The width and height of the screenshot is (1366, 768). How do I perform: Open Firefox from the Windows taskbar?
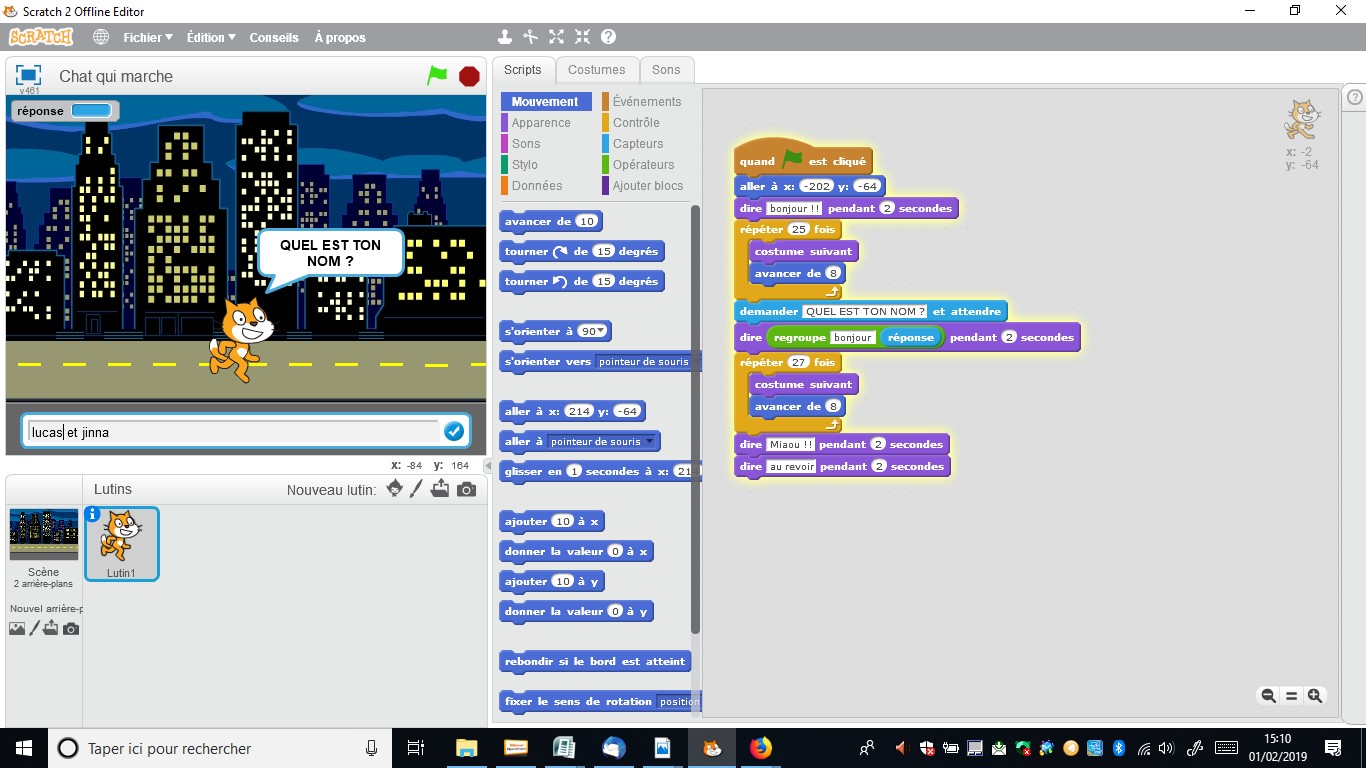761,748
